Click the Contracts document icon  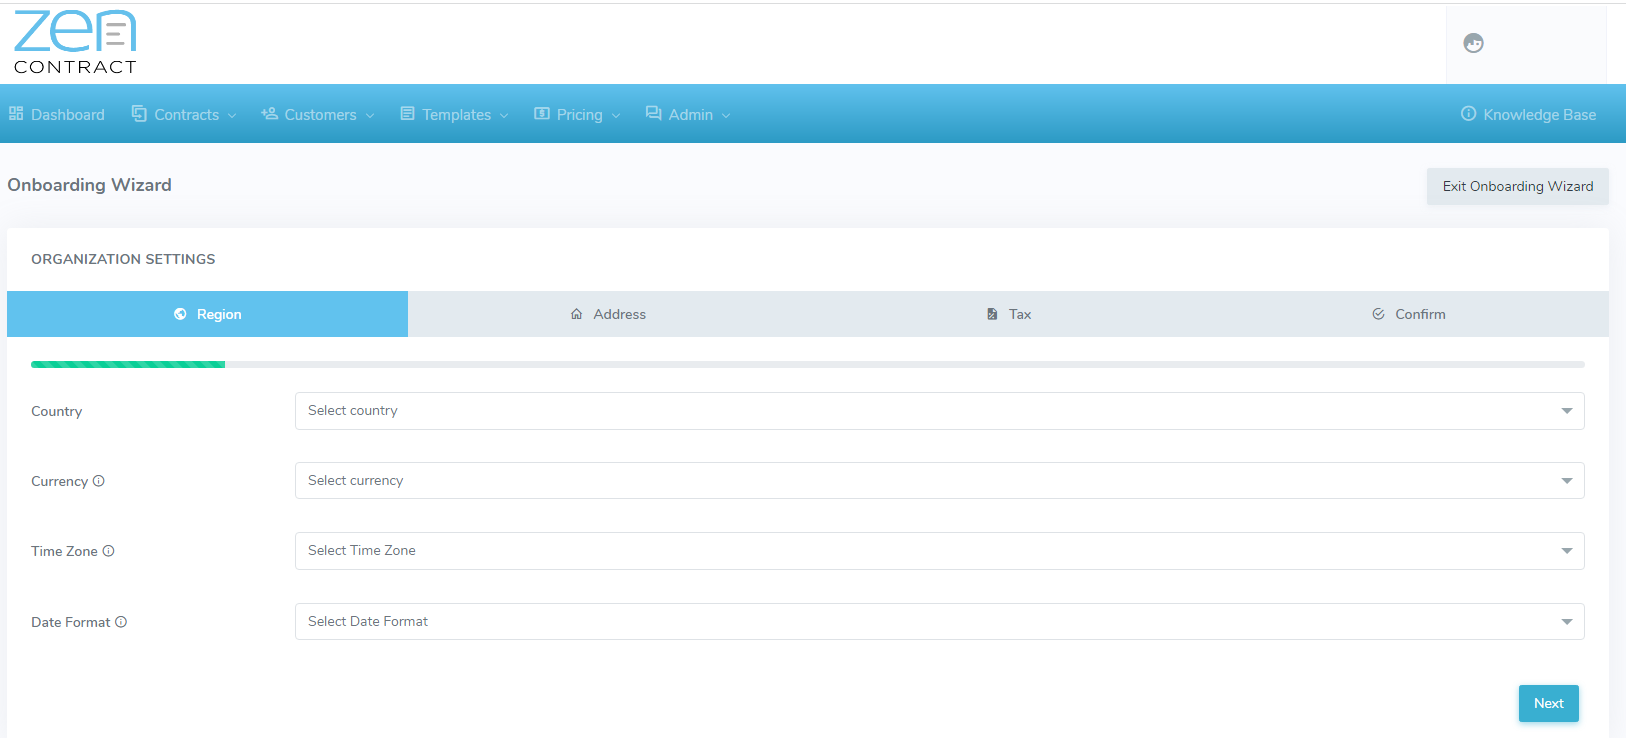pyautogui.click(x=139, y=114)
